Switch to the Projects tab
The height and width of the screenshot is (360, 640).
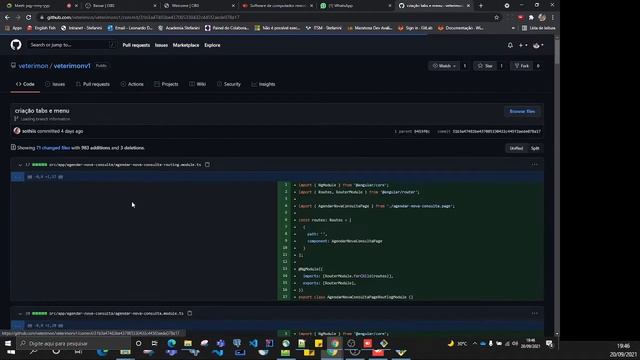(166, 84)
